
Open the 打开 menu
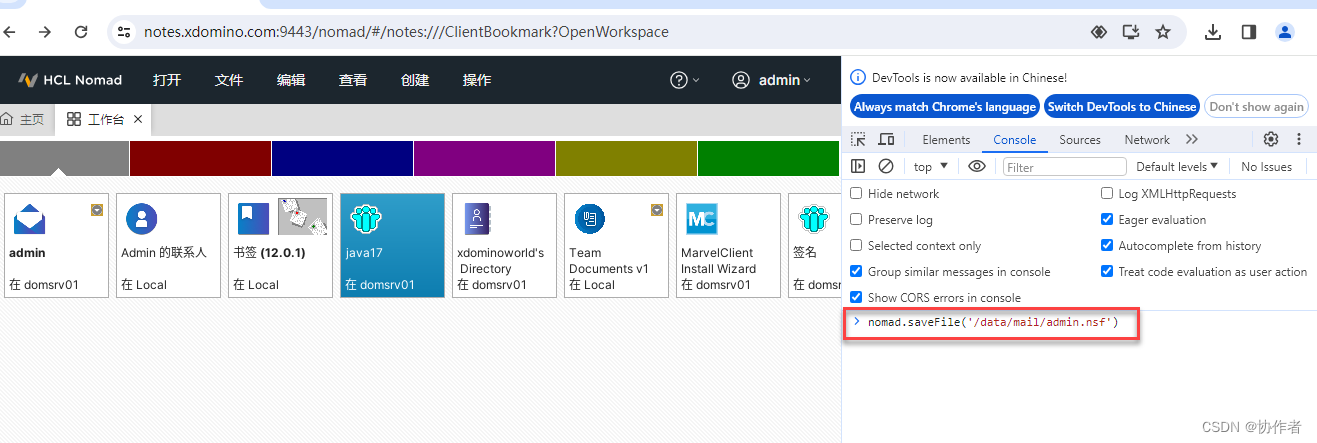(167, 80)
